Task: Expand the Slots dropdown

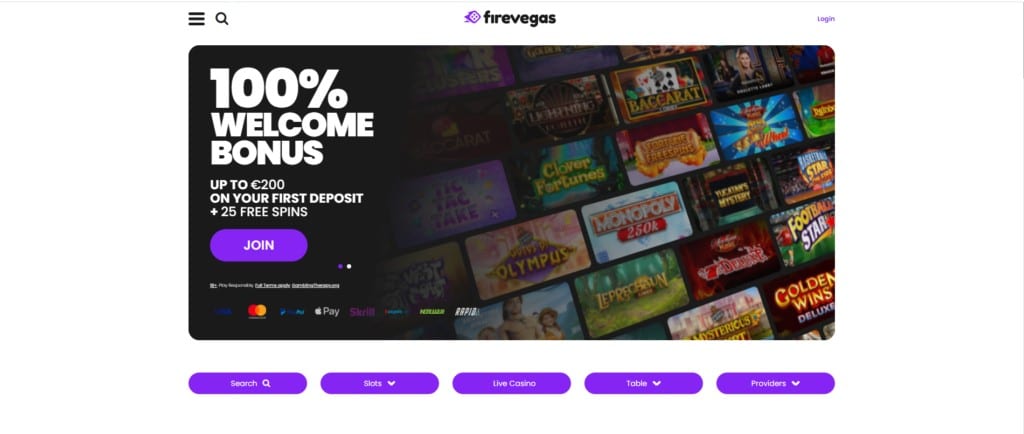Action: pos(379,383)
